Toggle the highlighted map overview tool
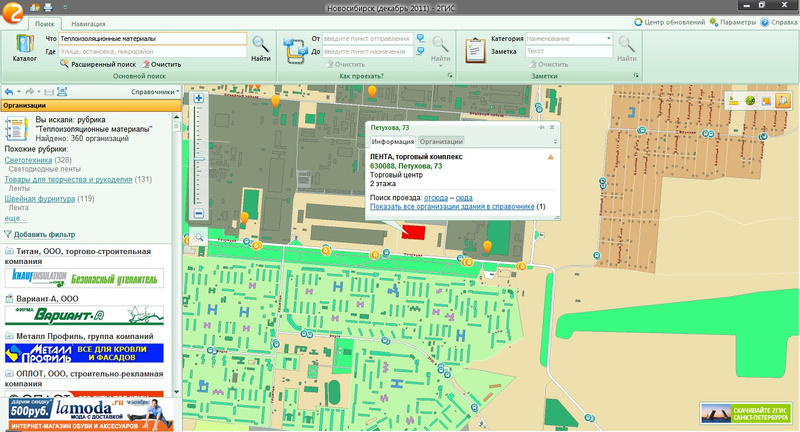The height and width of the screenshot is (432, 800). 782,100
